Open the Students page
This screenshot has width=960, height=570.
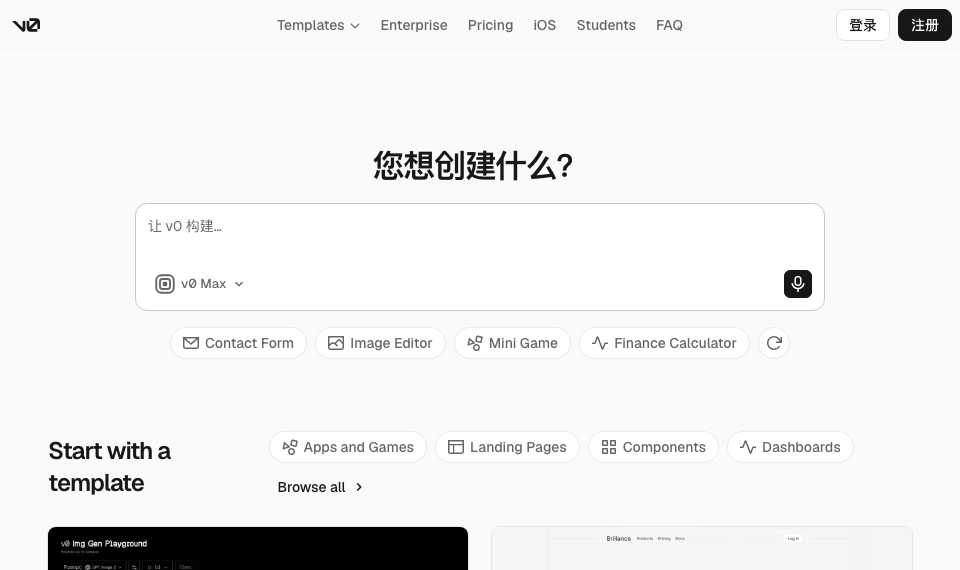point(606,25)
